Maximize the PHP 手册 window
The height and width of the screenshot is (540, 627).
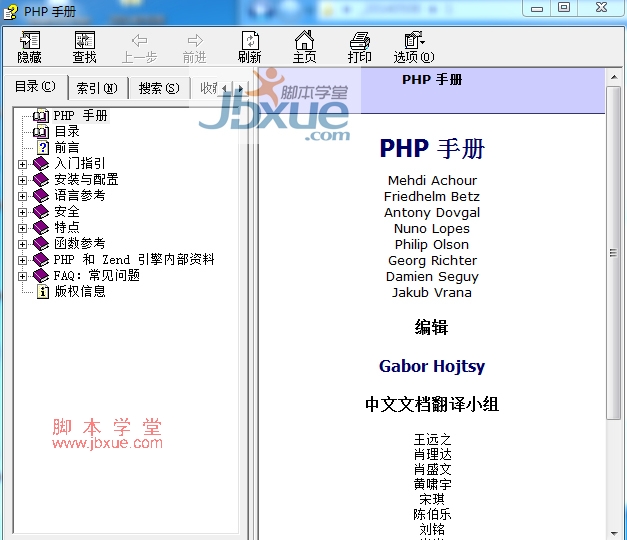tap(564, 7)
